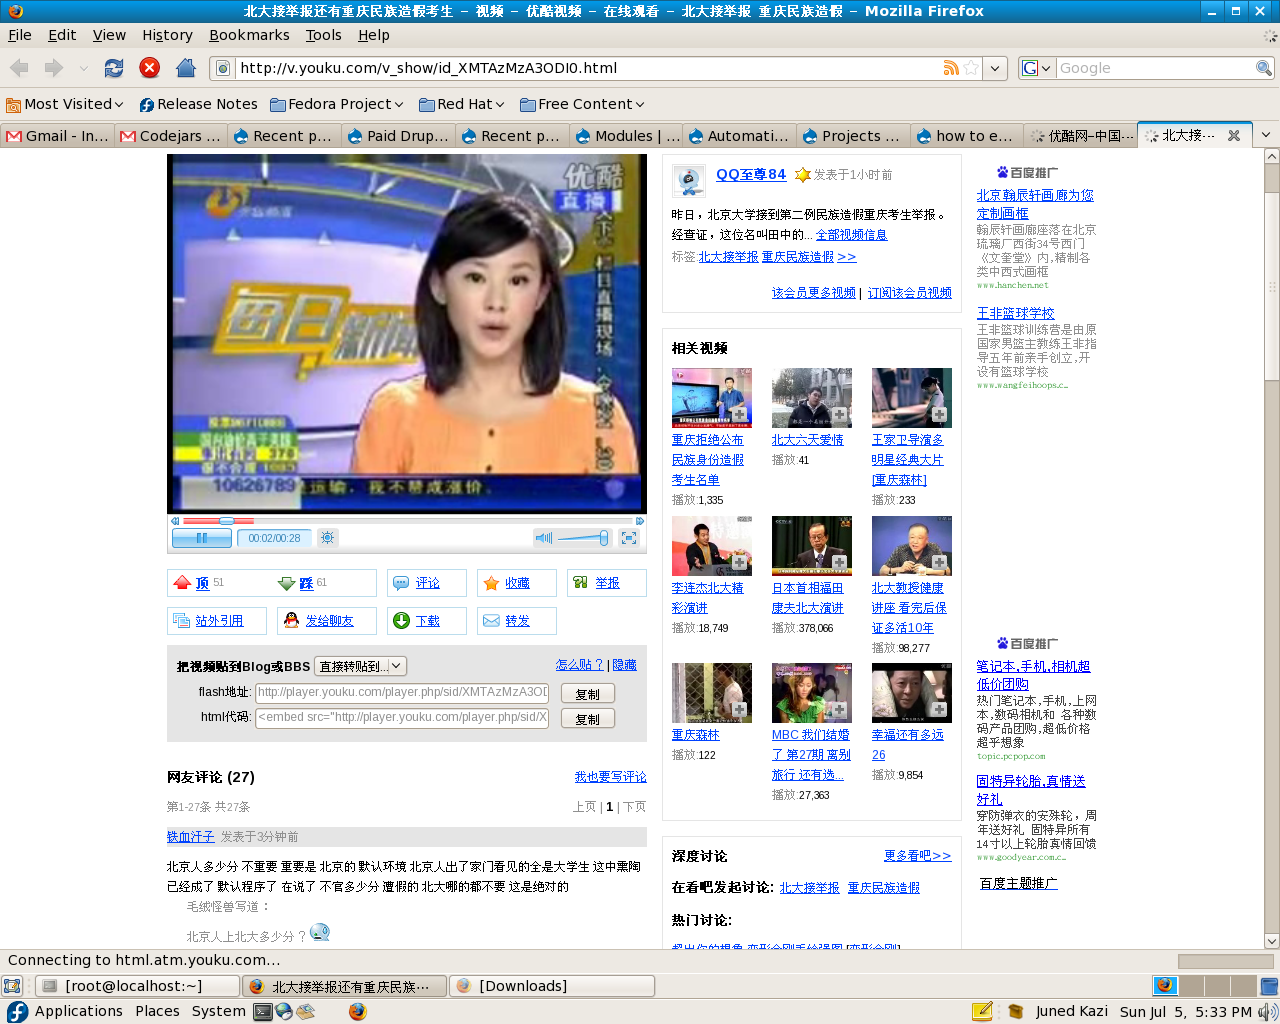This screenshot has height=1024, width=1280.
Task: Open the Bookmarks menu
Action: [249, 35]
